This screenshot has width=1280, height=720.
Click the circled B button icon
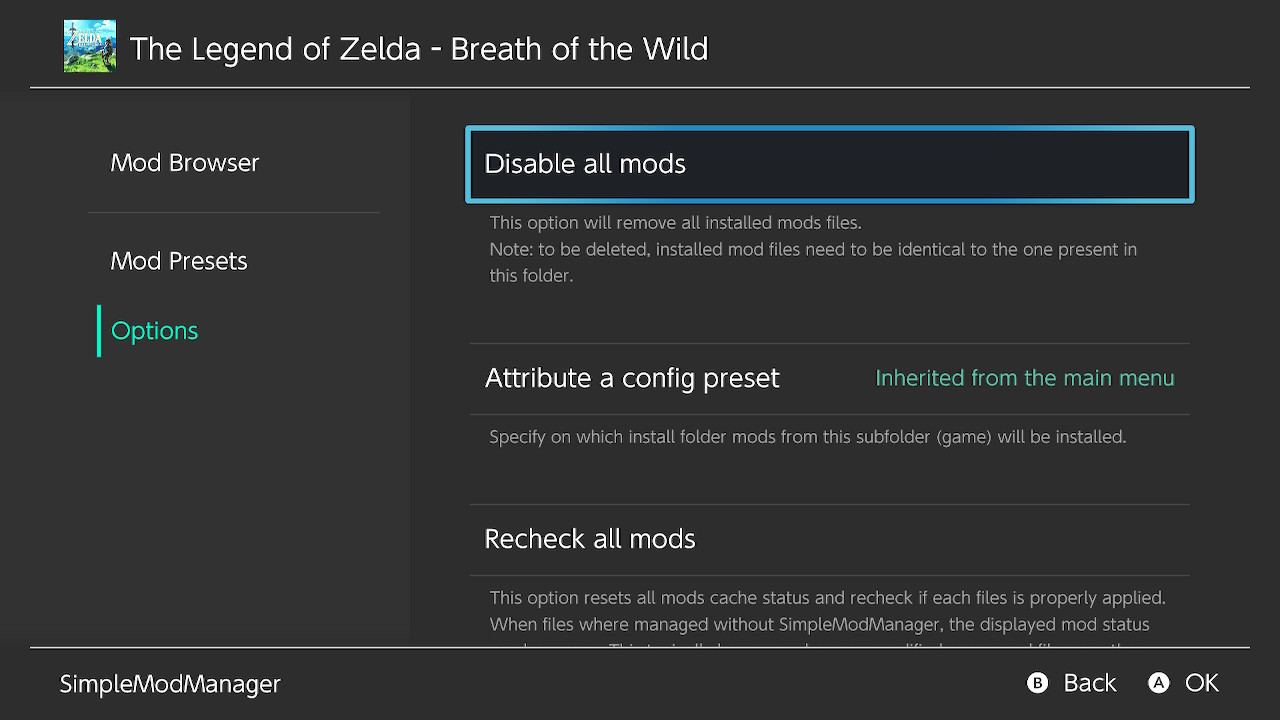coord(1038,683)
